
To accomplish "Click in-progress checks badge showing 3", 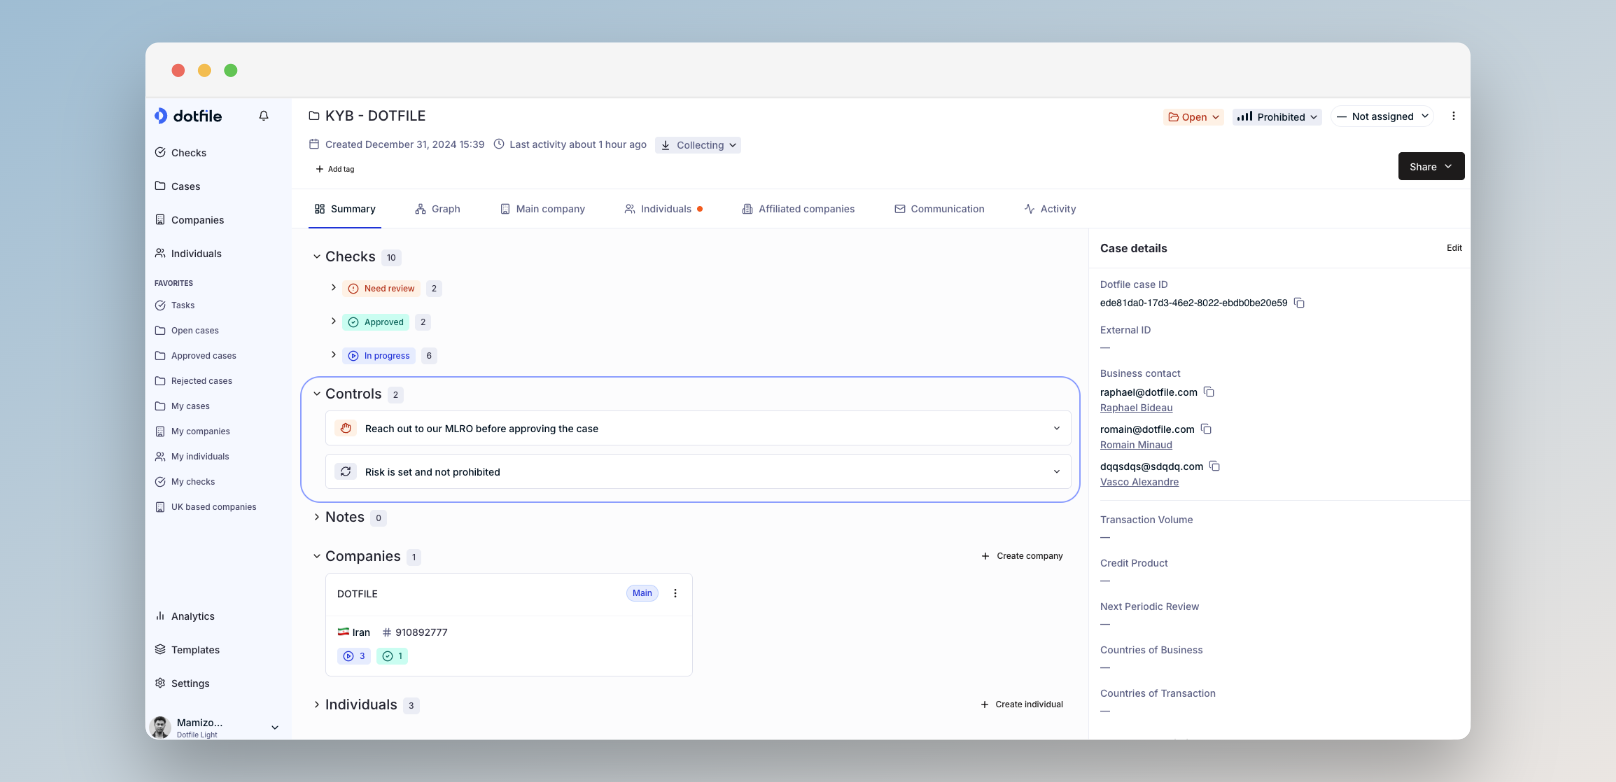I will click(x=354, y=656).
